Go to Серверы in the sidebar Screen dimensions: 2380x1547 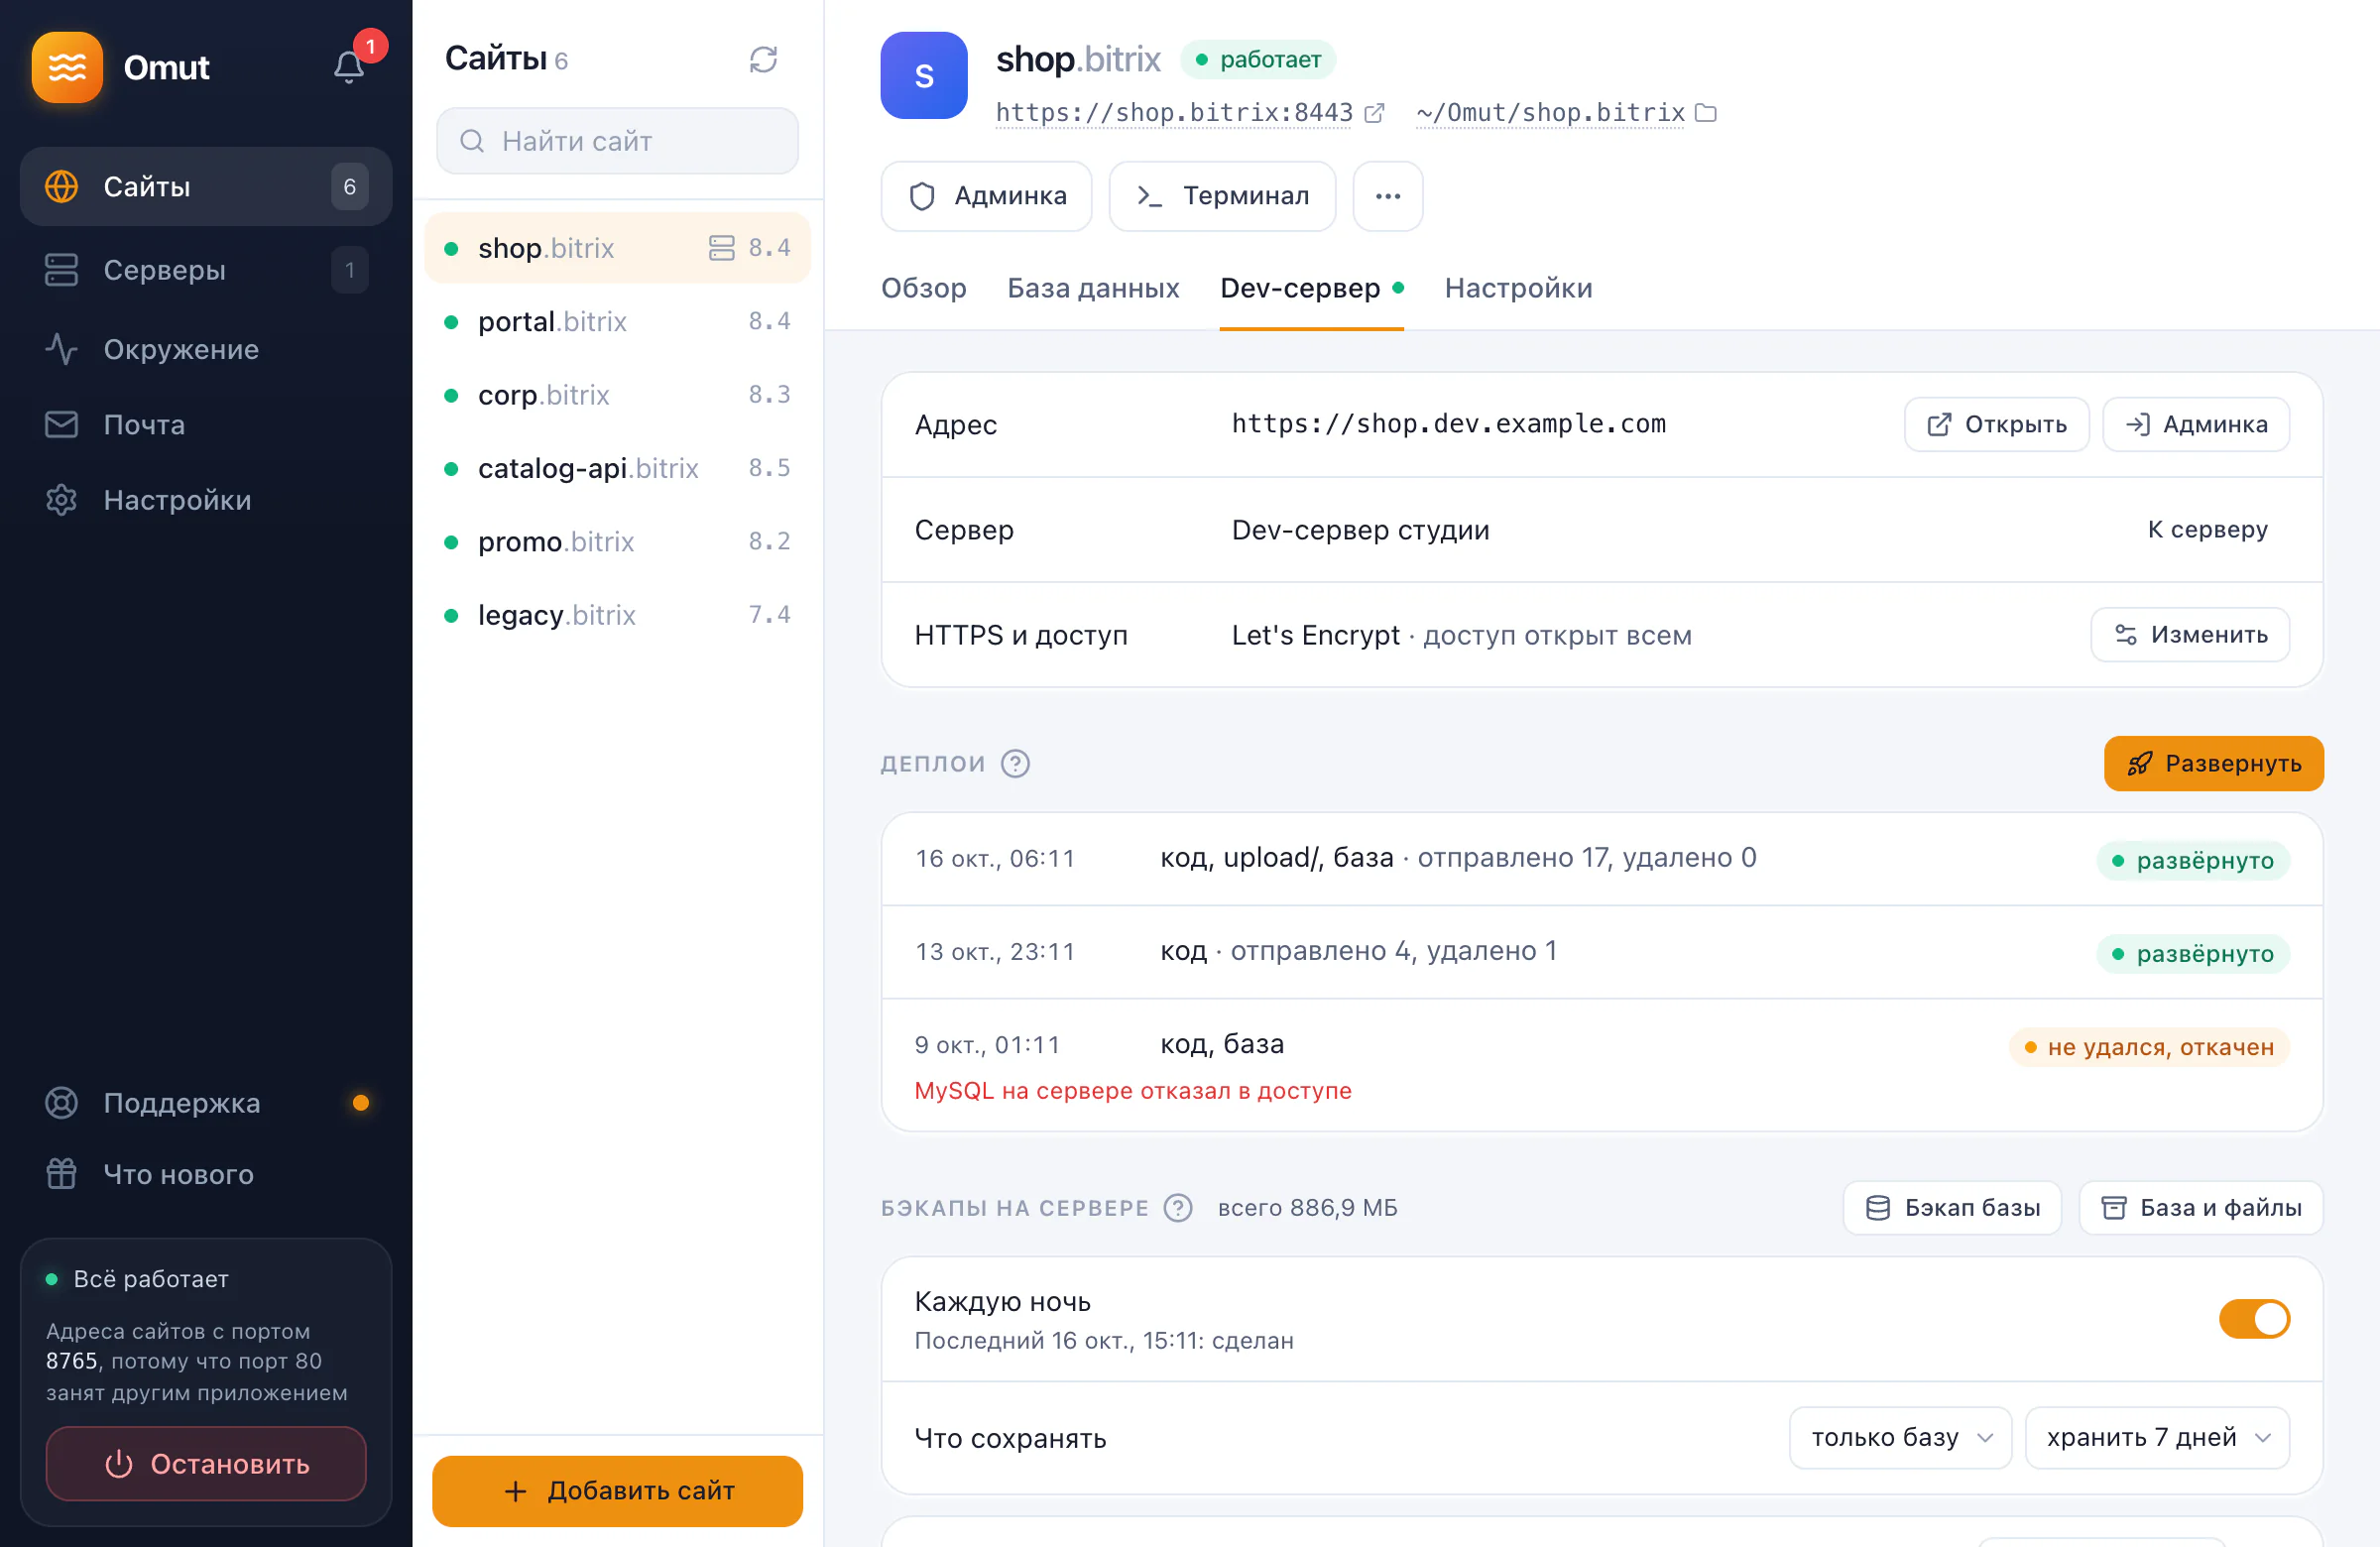tap(206, 270)
